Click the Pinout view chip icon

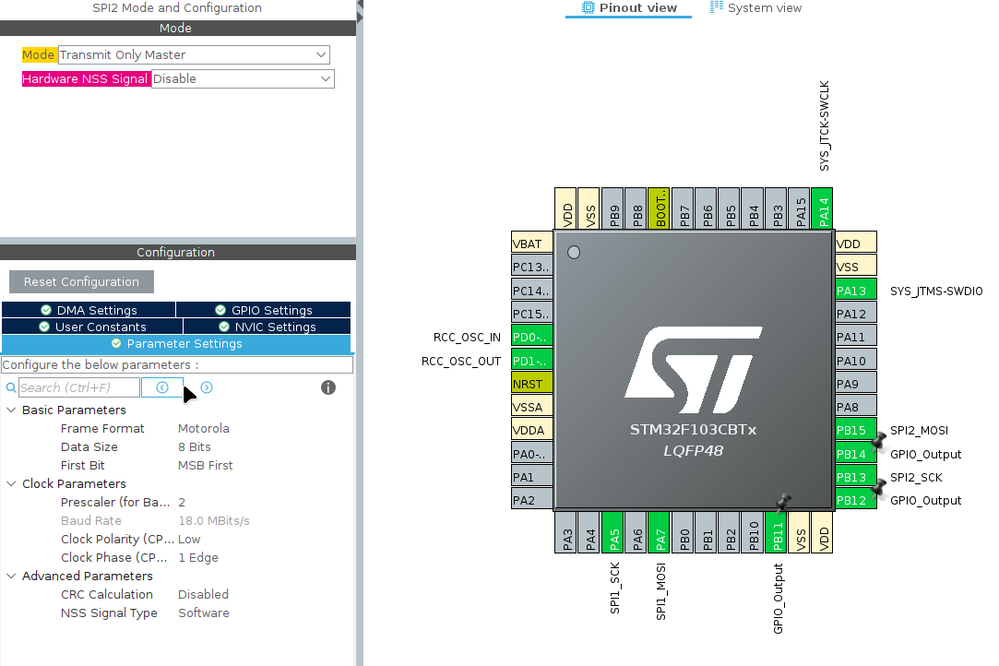coord(588,8)
